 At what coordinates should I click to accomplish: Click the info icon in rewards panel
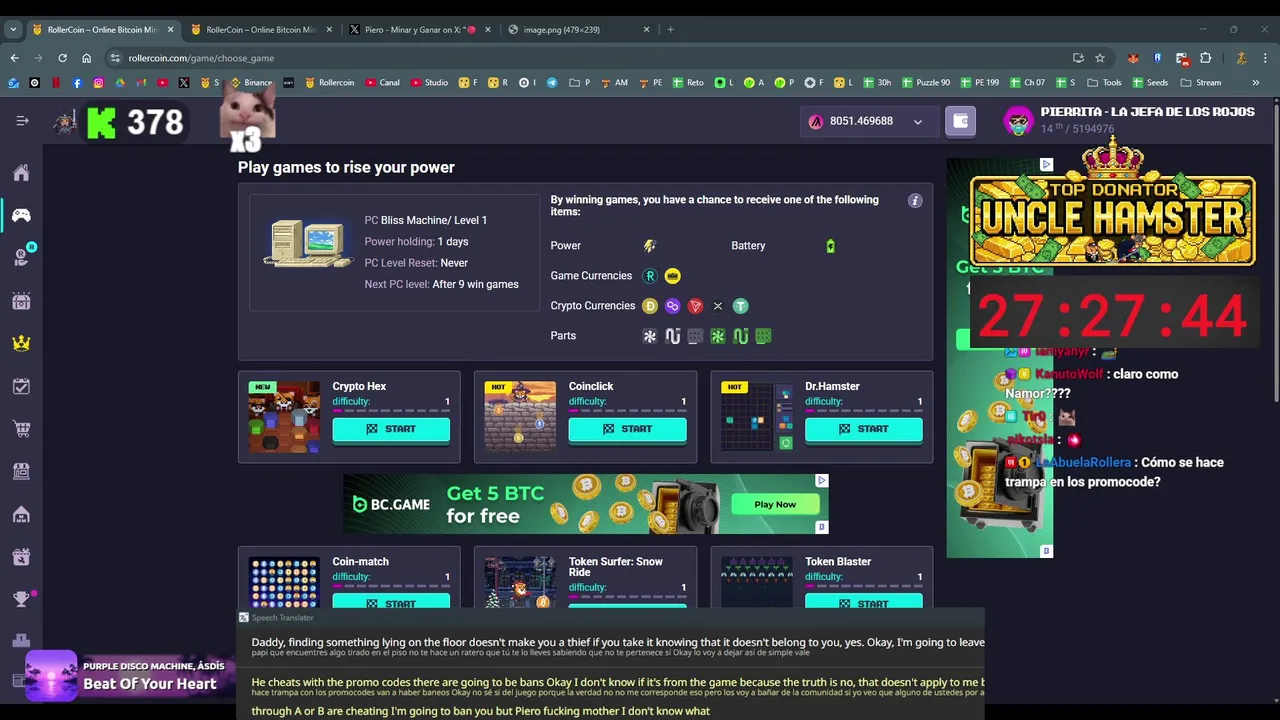coord(914,201)
